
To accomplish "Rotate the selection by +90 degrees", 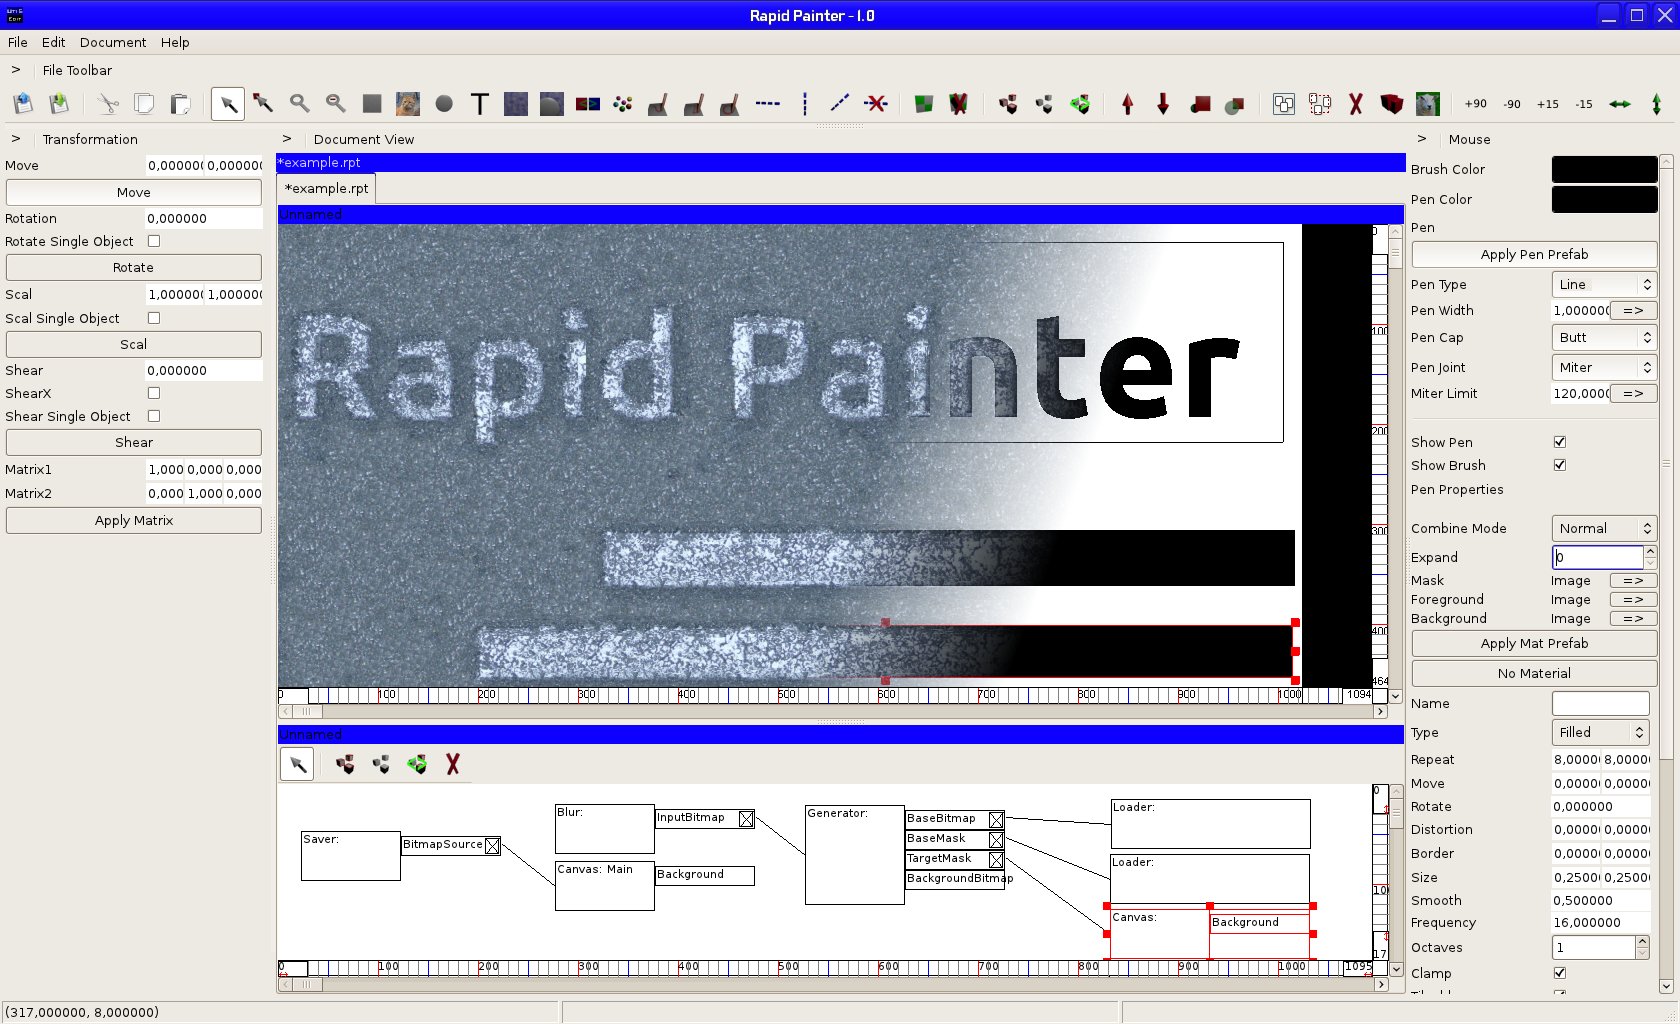I will tap(1475, 104).
